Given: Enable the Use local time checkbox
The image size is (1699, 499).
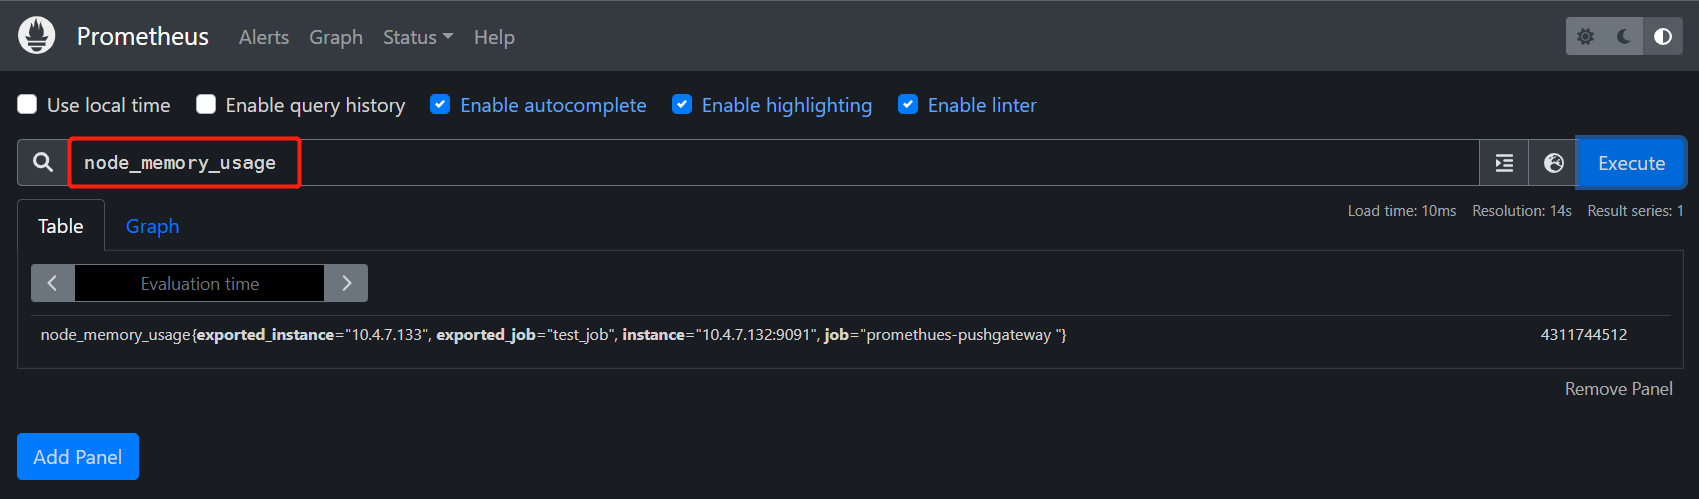Looking at the screenshot, I should (x=28, y=105).
